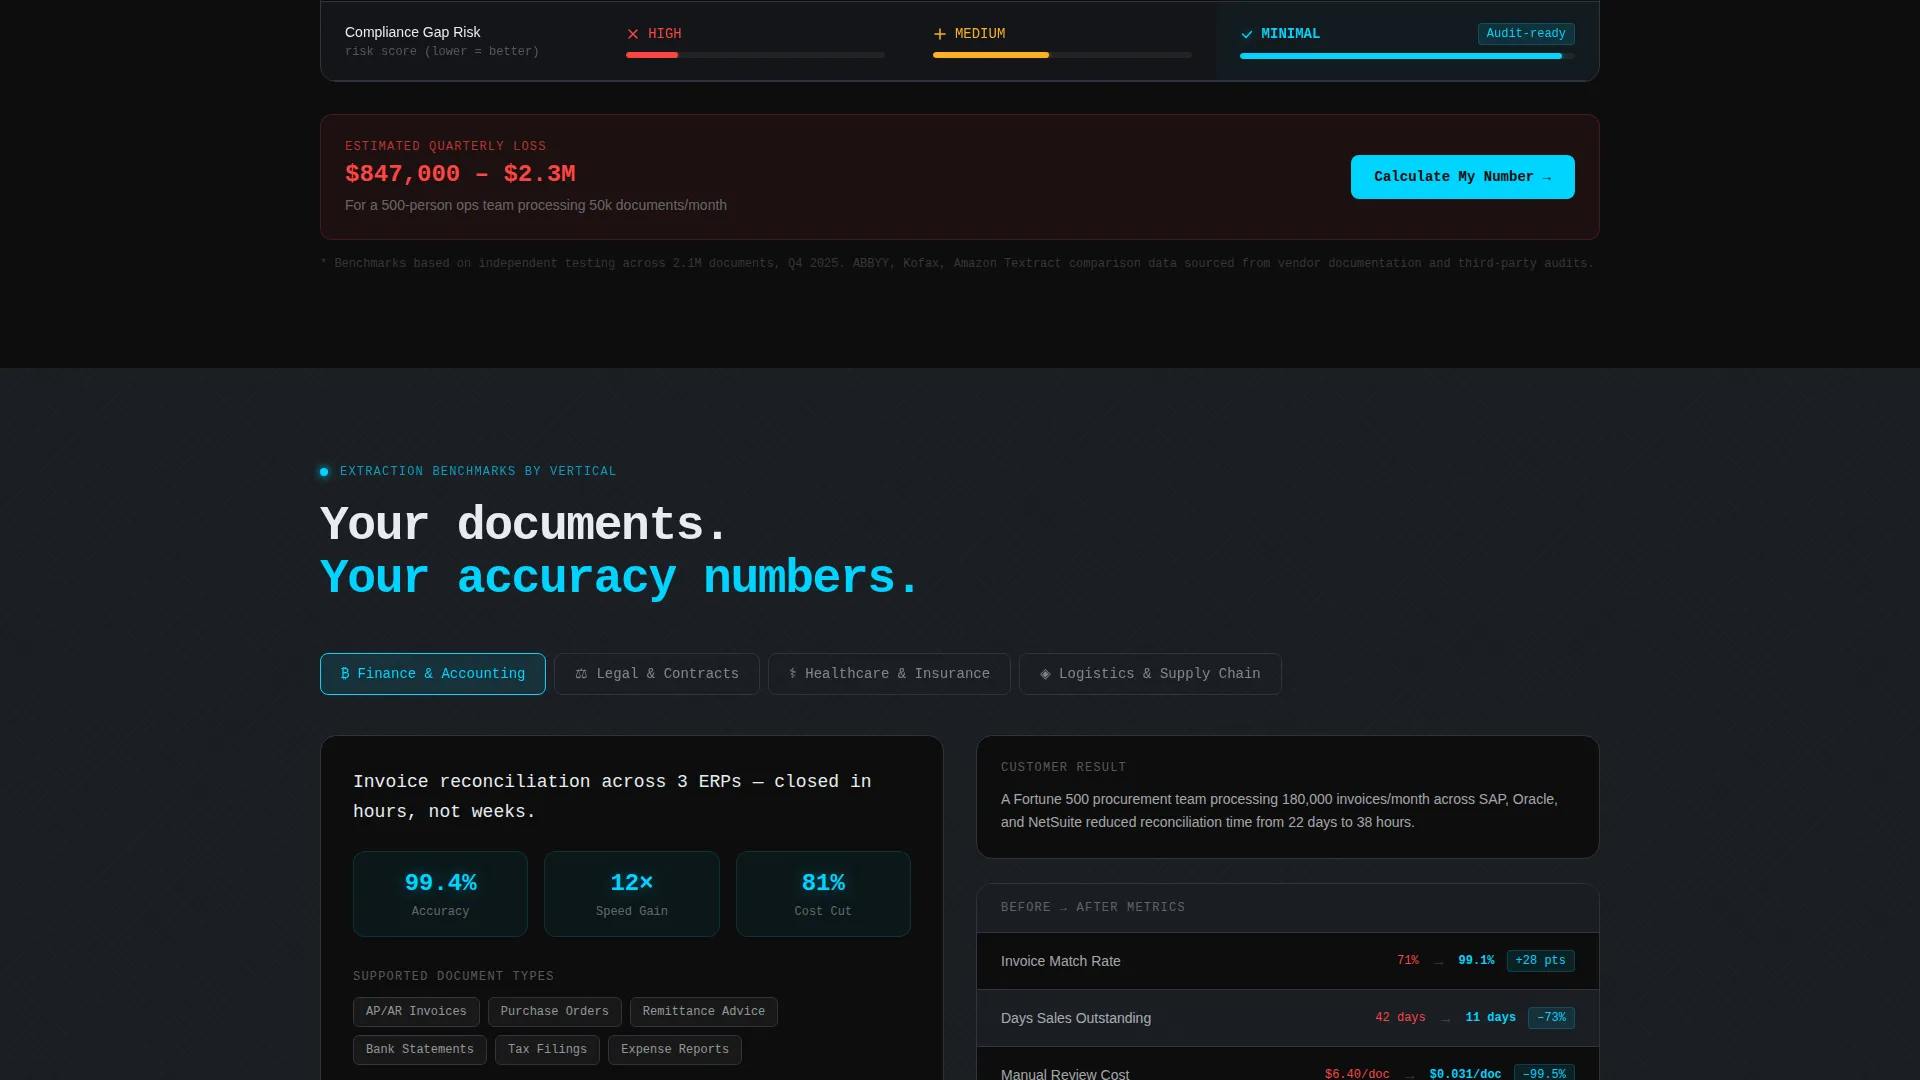The image size is (1920, 1080).
Task: Click the BEFORE → AFTER METRICS heading
Action: 1093,907
